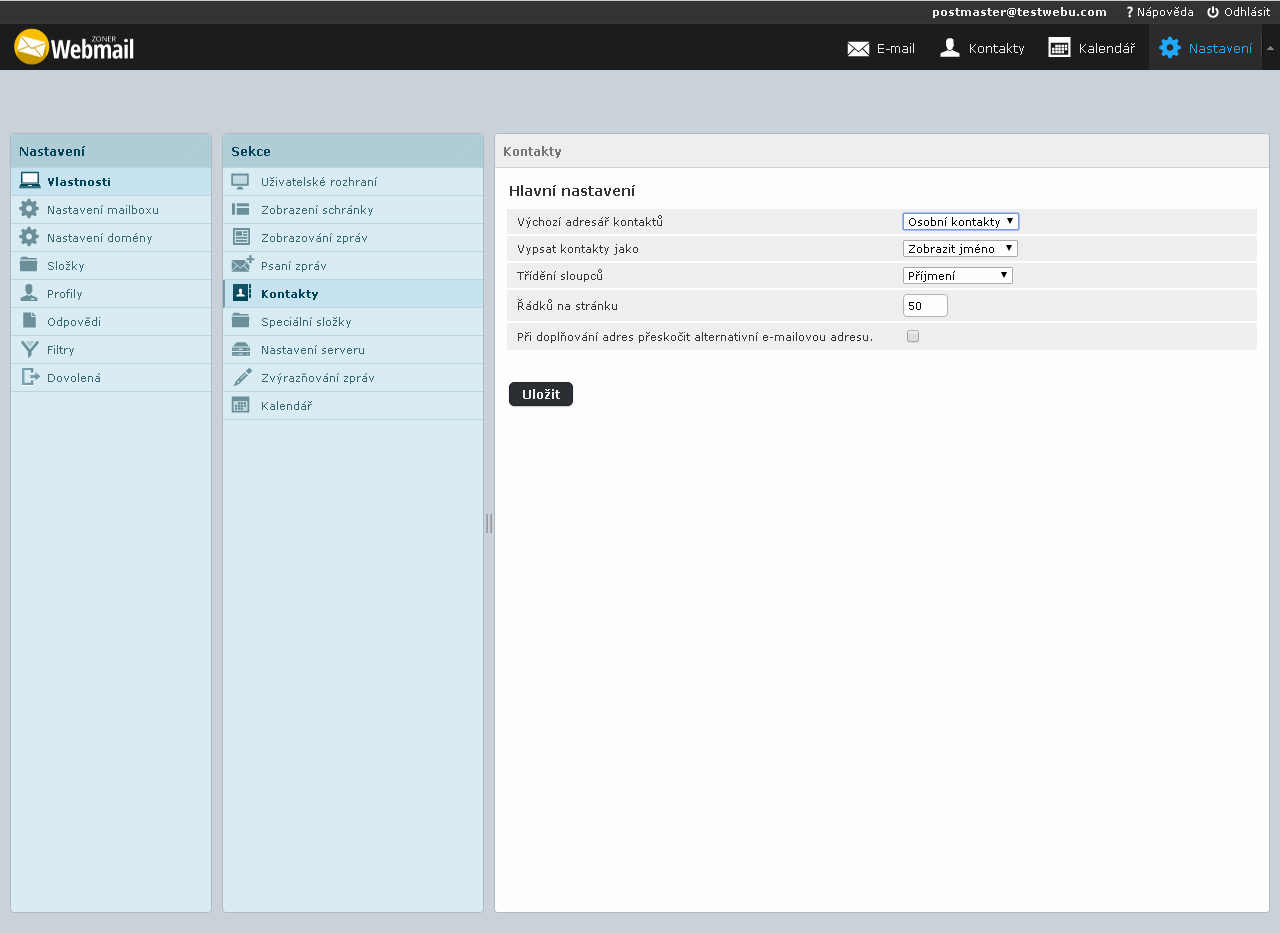1280x933 pixels.
Task: Expand the Vypsat kontakty jako dropdown
Action: [960, 249]
